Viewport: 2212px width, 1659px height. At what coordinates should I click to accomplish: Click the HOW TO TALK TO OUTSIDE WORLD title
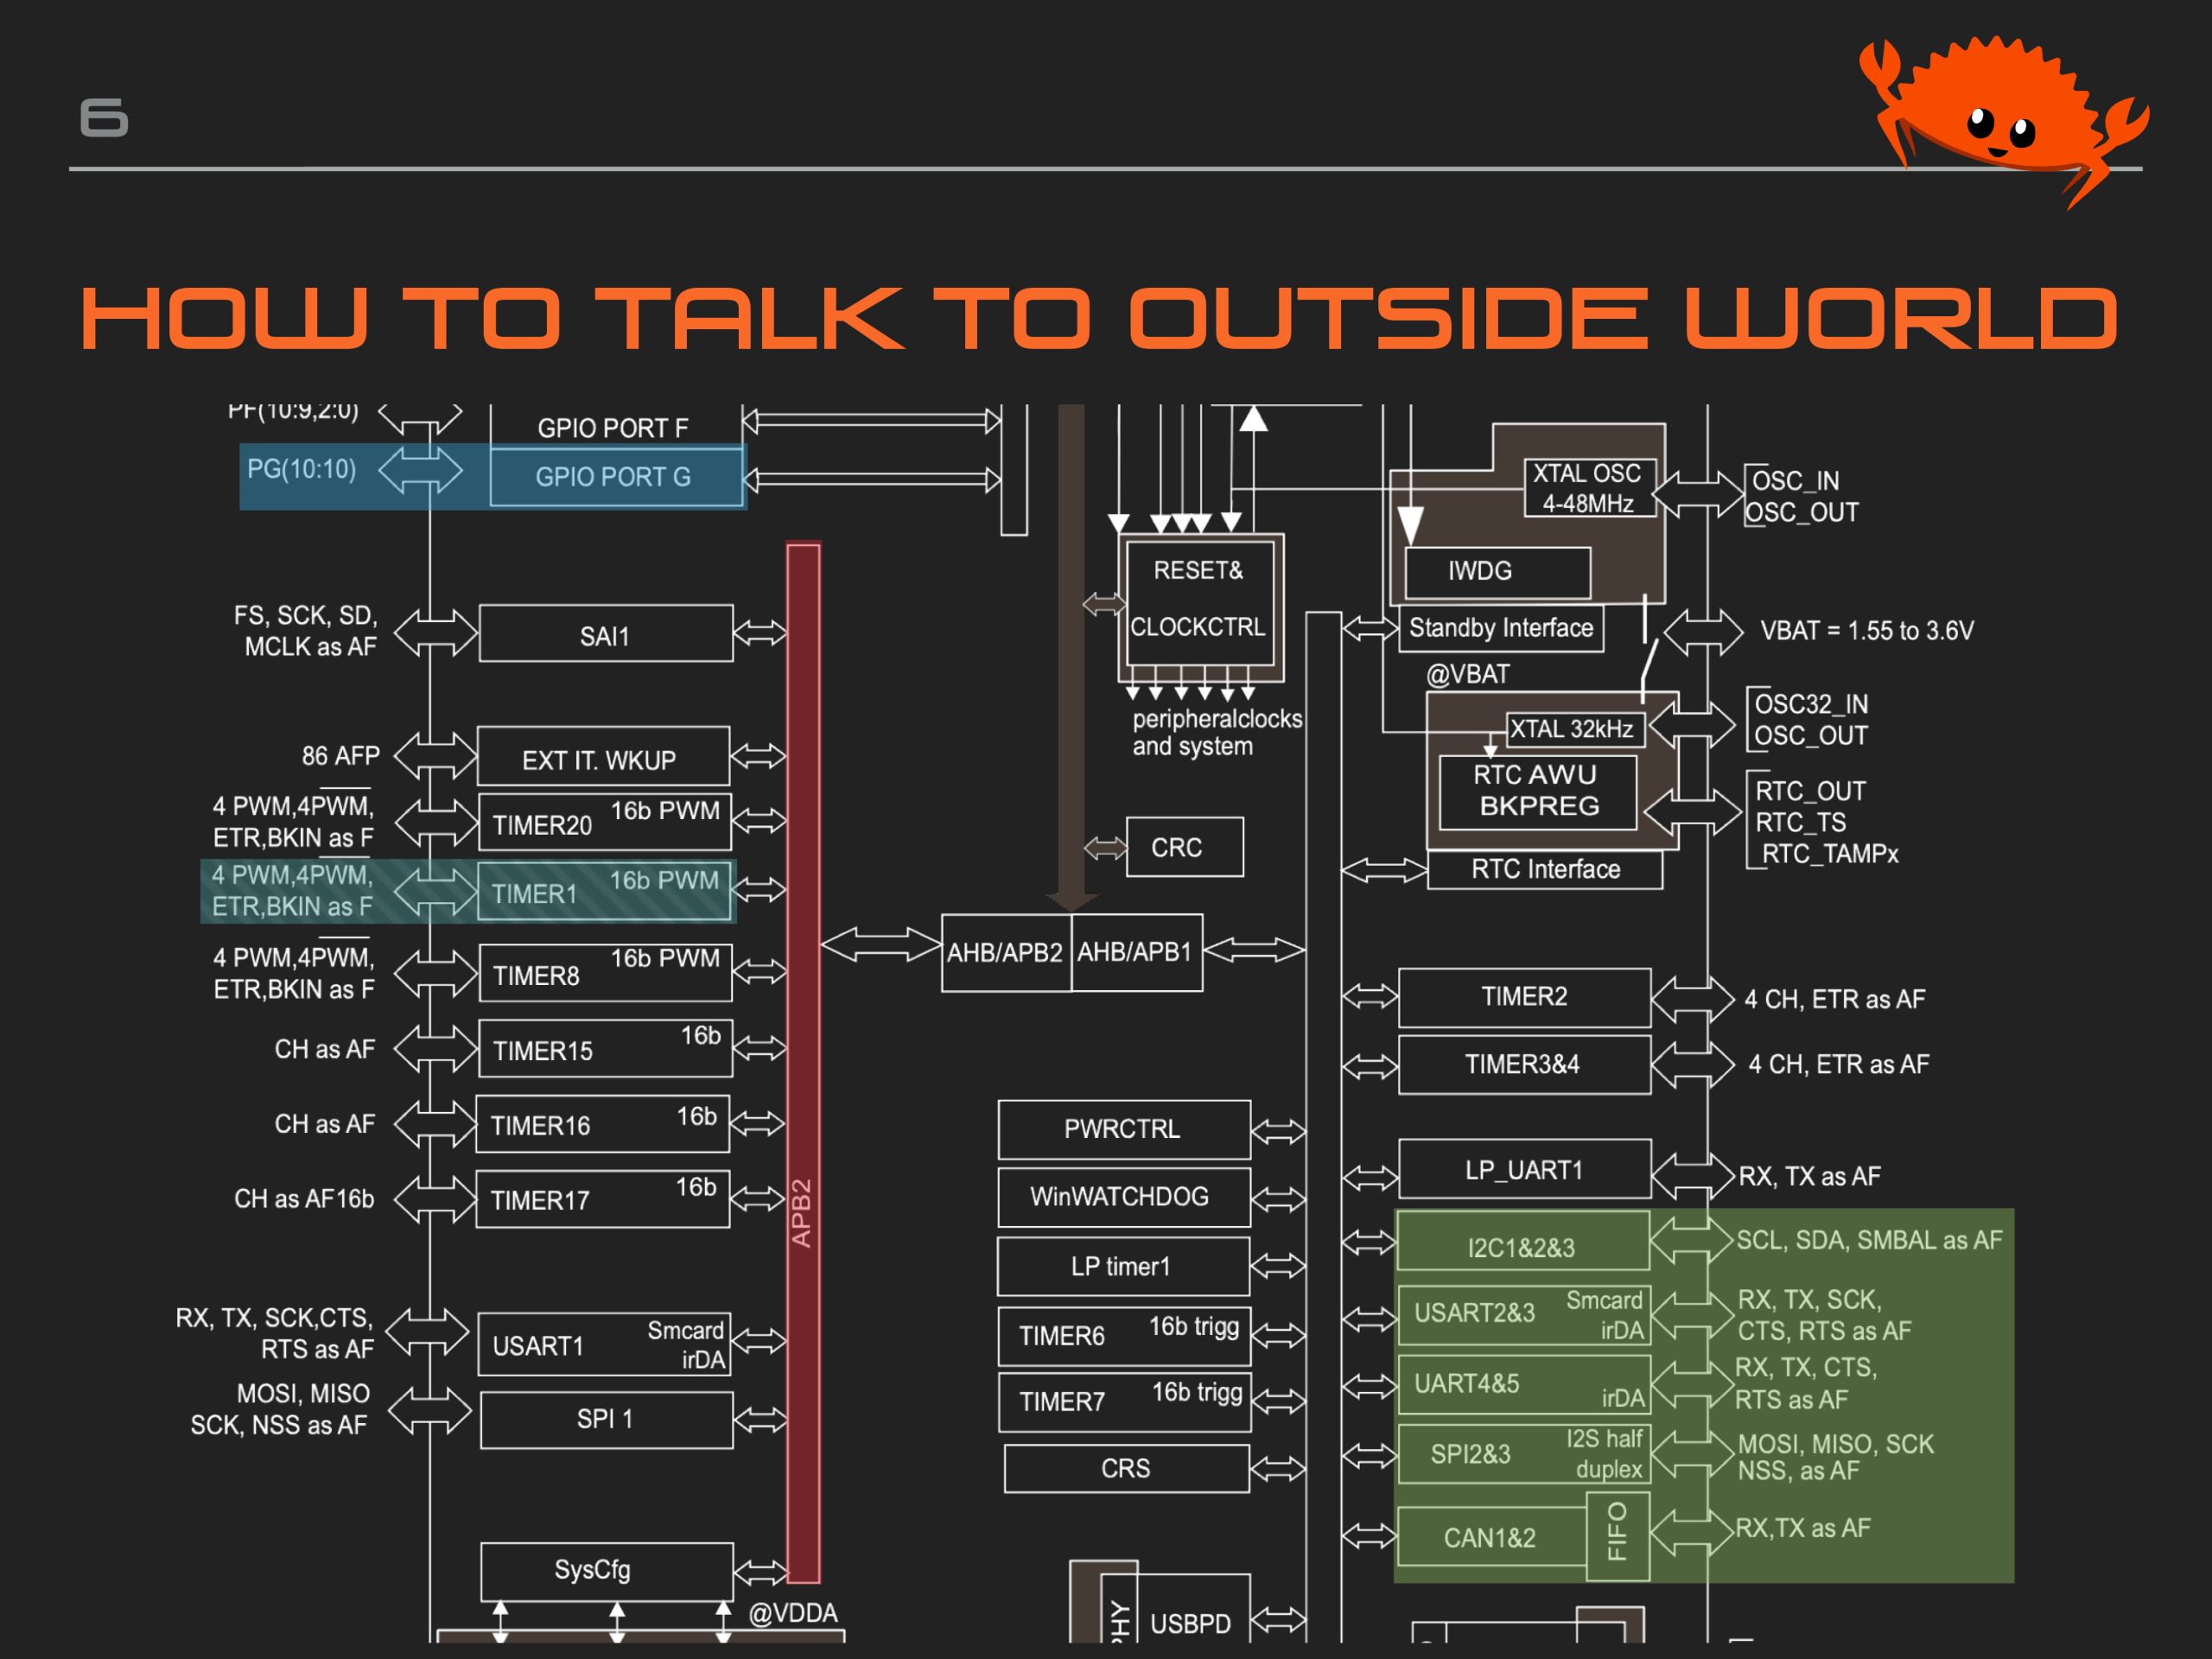(x=1098, y=318)
